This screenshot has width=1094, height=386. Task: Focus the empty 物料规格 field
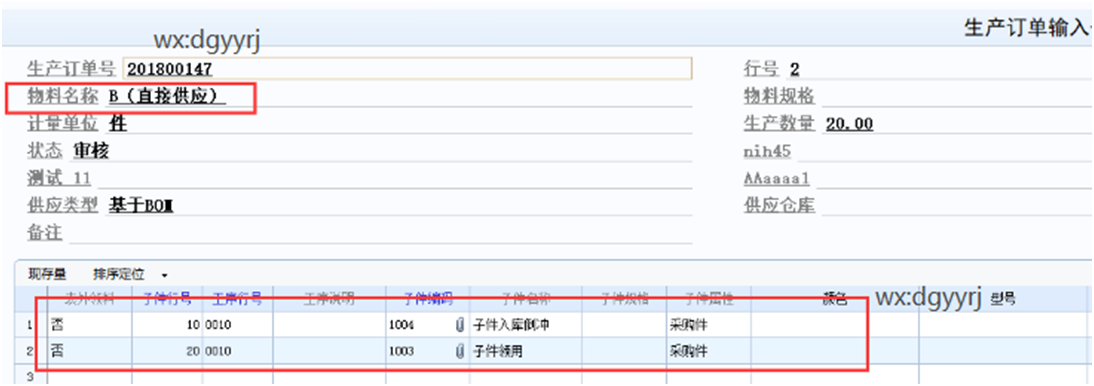click(956, 96)
